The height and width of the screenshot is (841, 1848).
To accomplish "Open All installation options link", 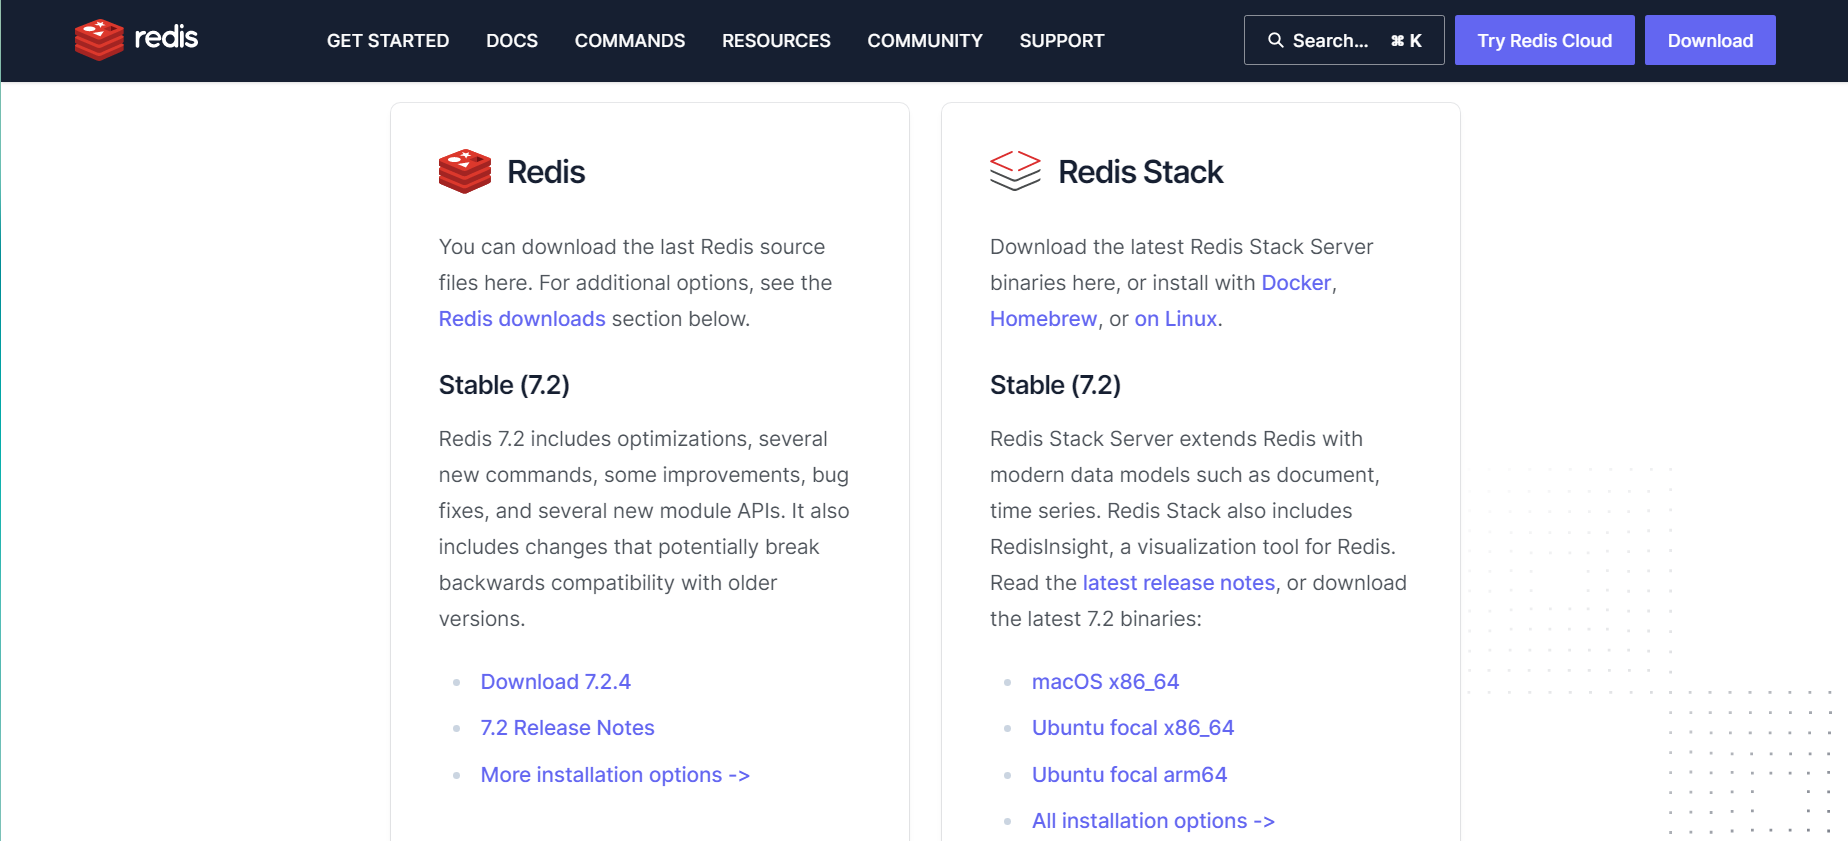I will [1153, 821].
